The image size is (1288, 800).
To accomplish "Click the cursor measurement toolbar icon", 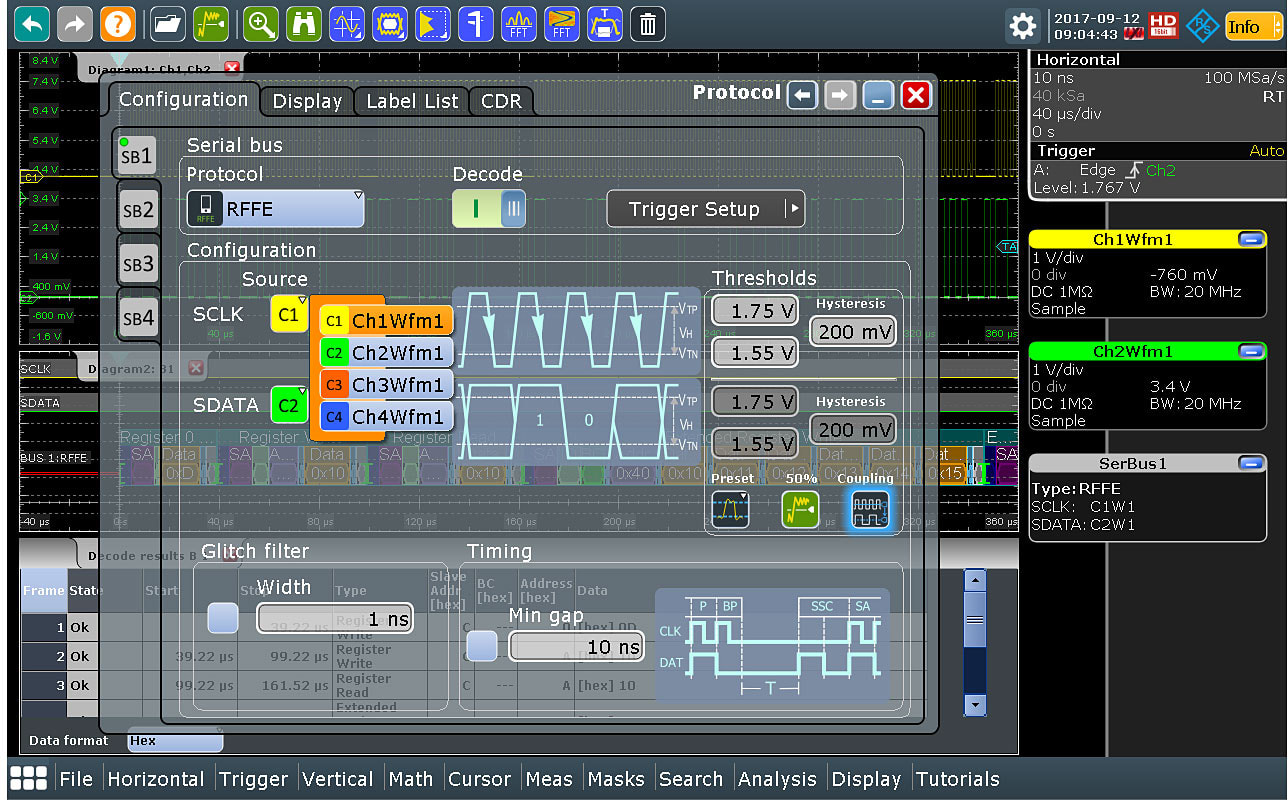I will (346, 23).
